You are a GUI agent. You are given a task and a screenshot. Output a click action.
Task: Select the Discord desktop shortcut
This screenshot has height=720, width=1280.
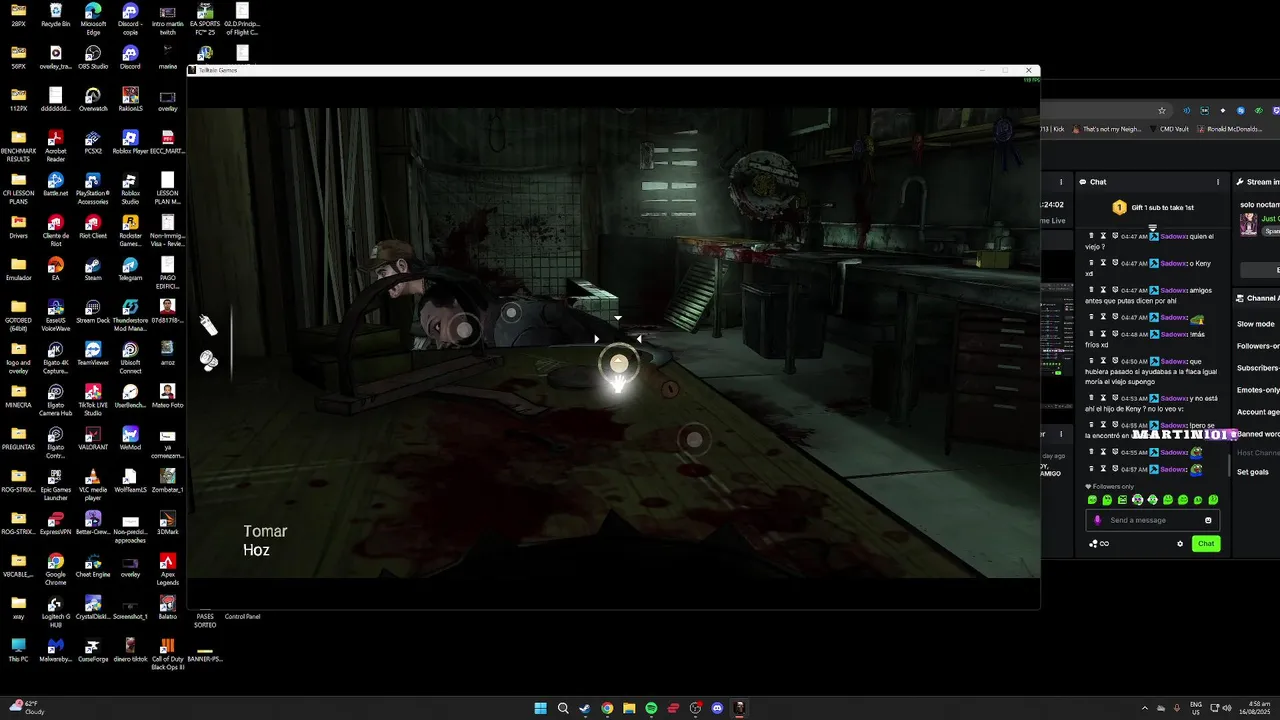click(130, 57)
